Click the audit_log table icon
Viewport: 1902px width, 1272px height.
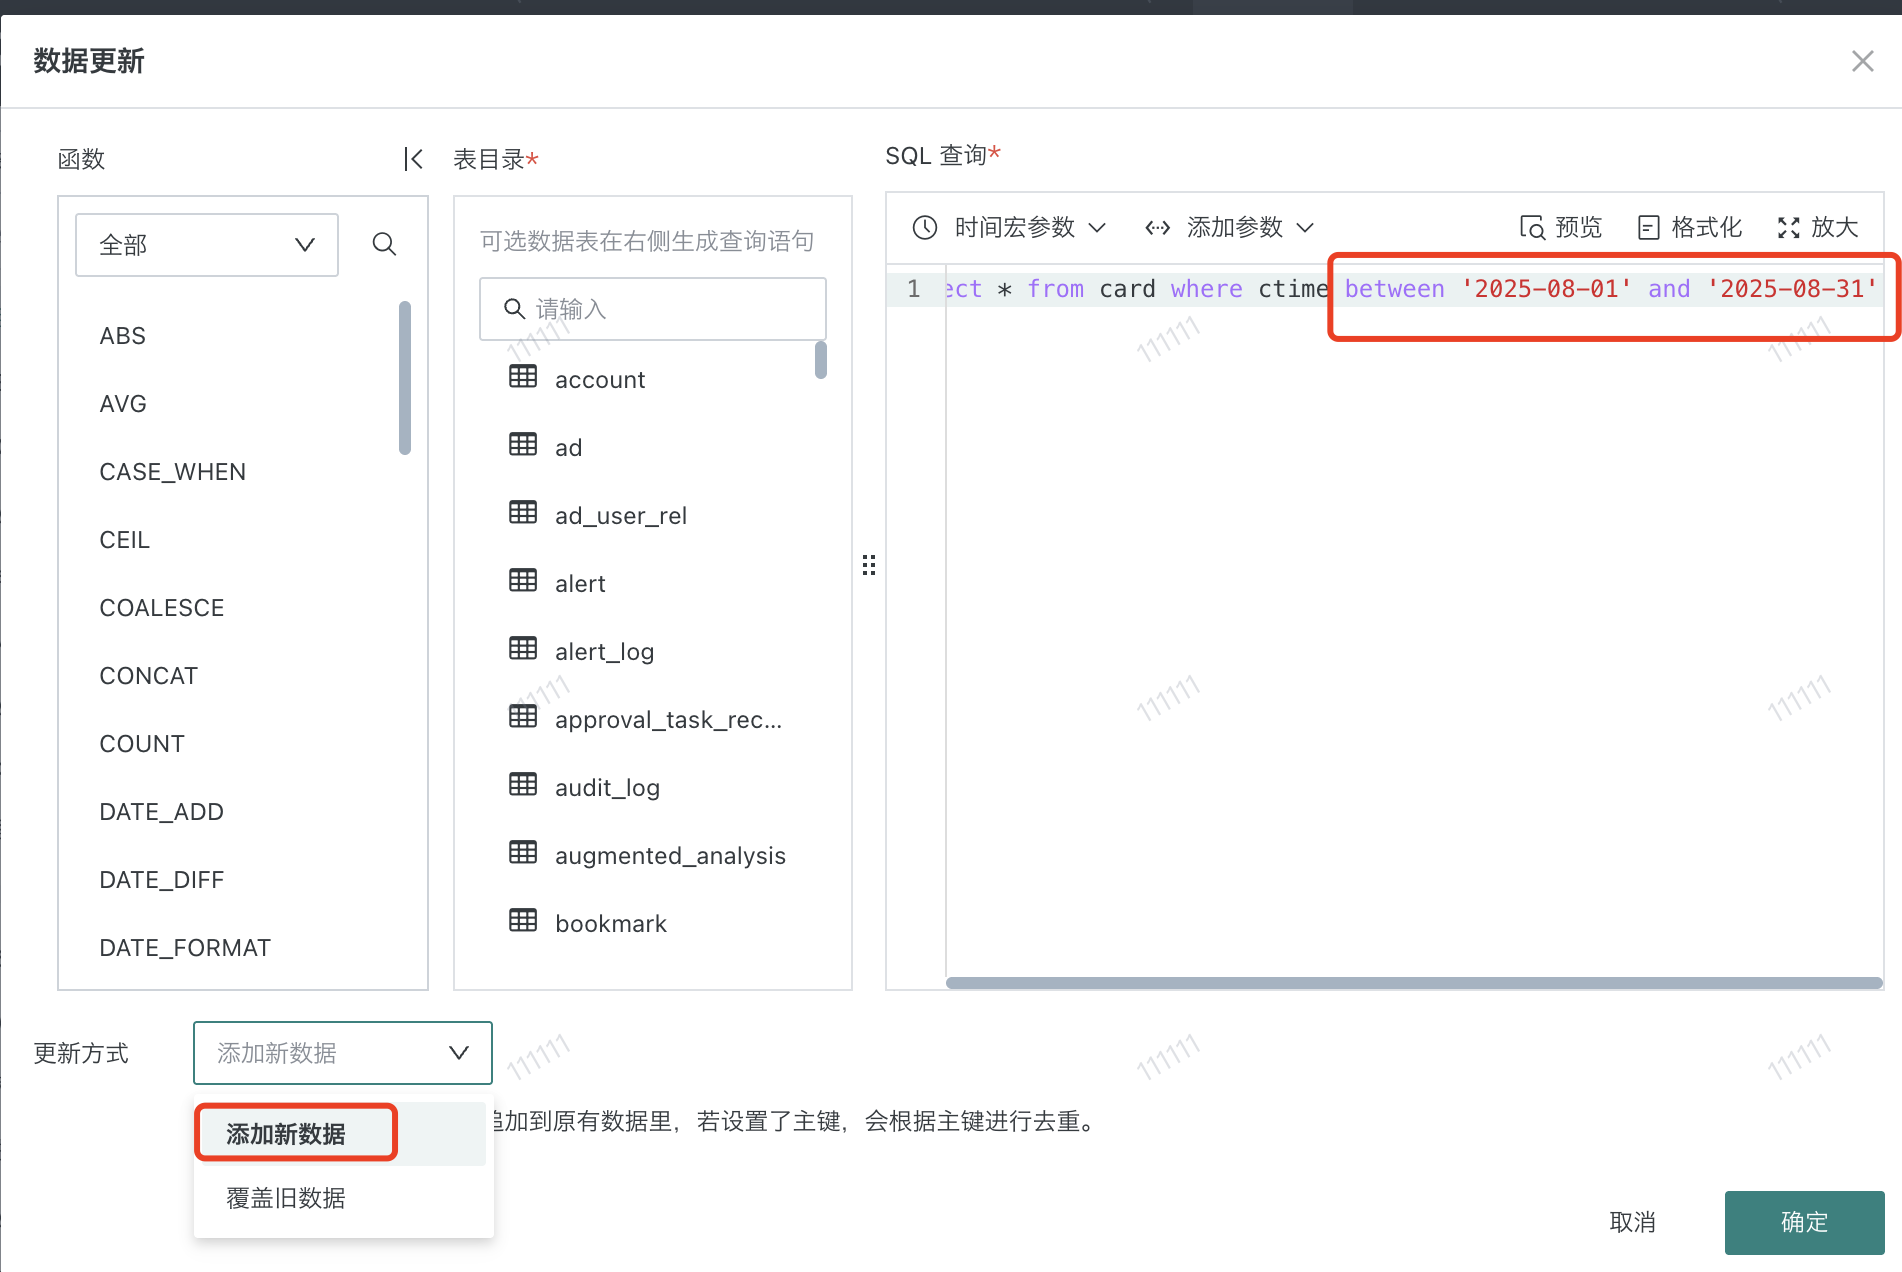(x=523, y=785)
